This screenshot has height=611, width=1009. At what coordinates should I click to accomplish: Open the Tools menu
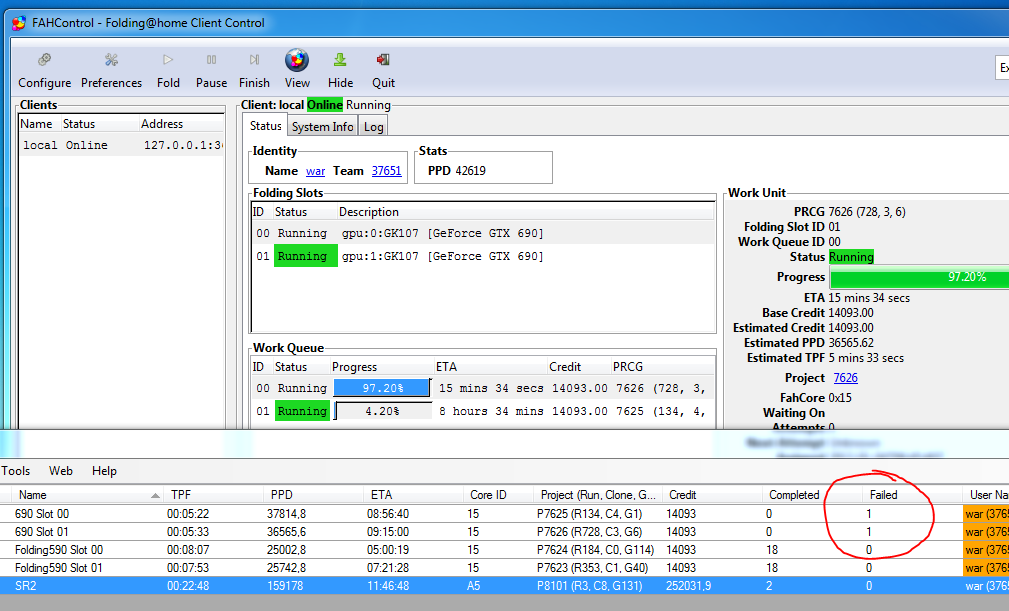(x=15, y=471)
